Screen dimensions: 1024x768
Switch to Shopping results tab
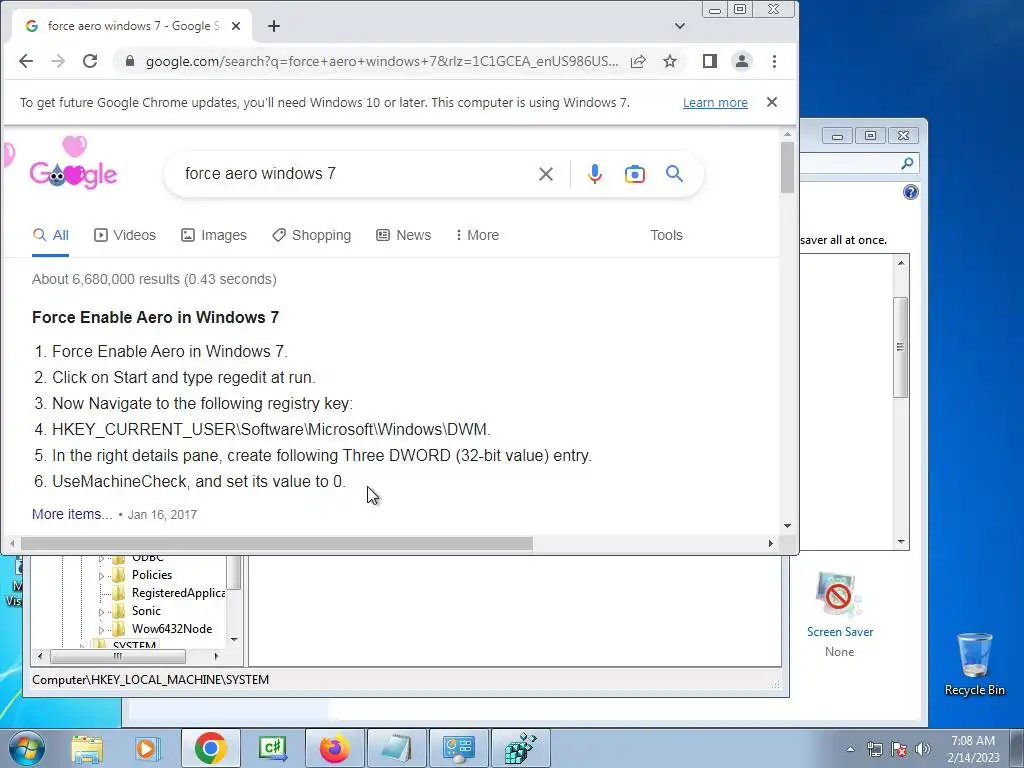[312, 235]
